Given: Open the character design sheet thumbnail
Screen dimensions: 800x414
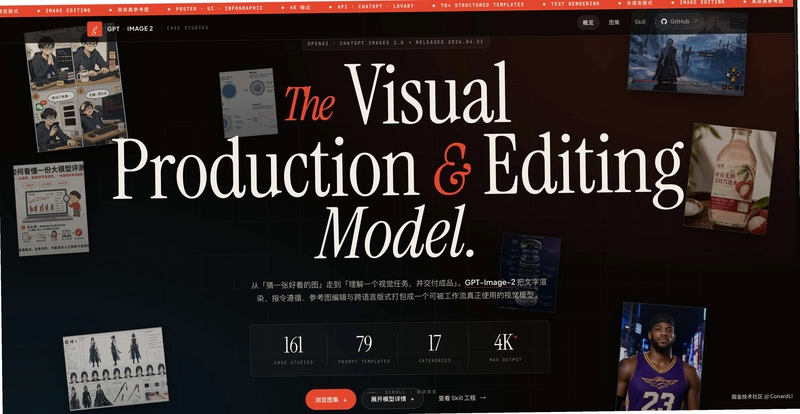Looking at the screenshot, I should click(116, 369).
